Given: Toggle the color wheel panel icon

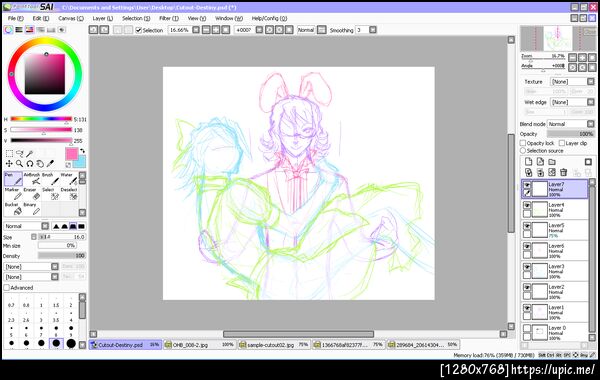Looking at the screenshot, I should [x=8, y=30].
